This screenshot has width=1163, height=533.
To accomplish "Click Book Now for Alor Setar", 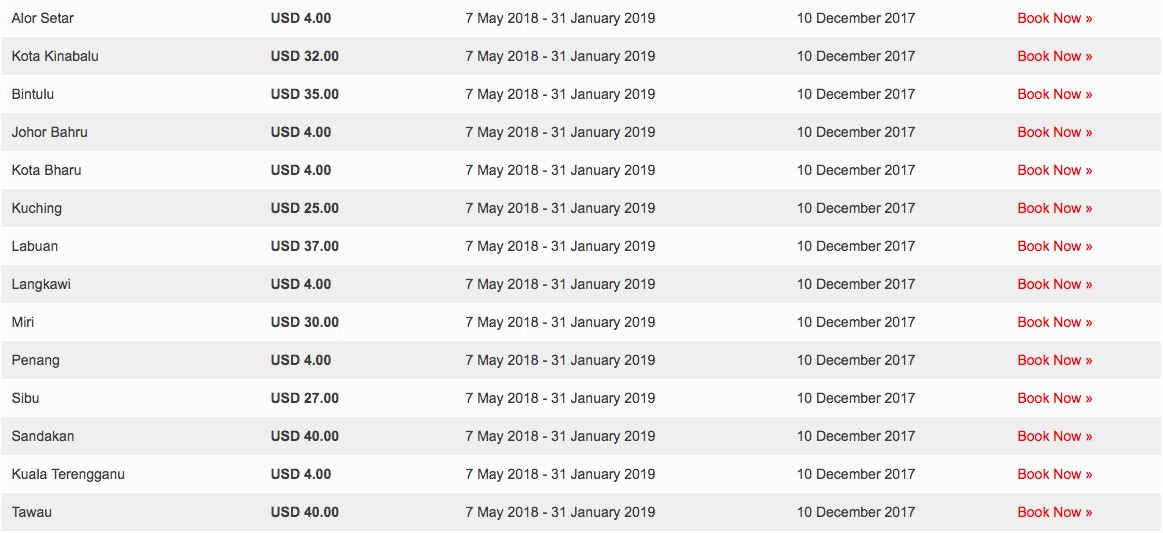I will click(x=1054, y=19).
